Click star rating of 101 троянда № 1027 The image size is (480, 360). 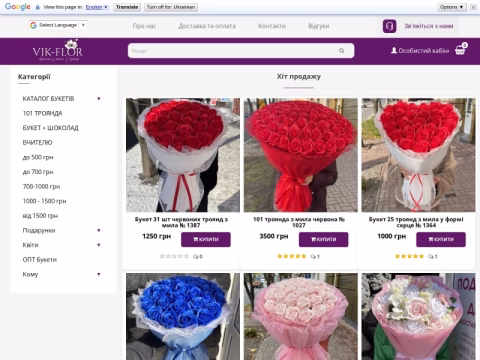tap(292, 256)
